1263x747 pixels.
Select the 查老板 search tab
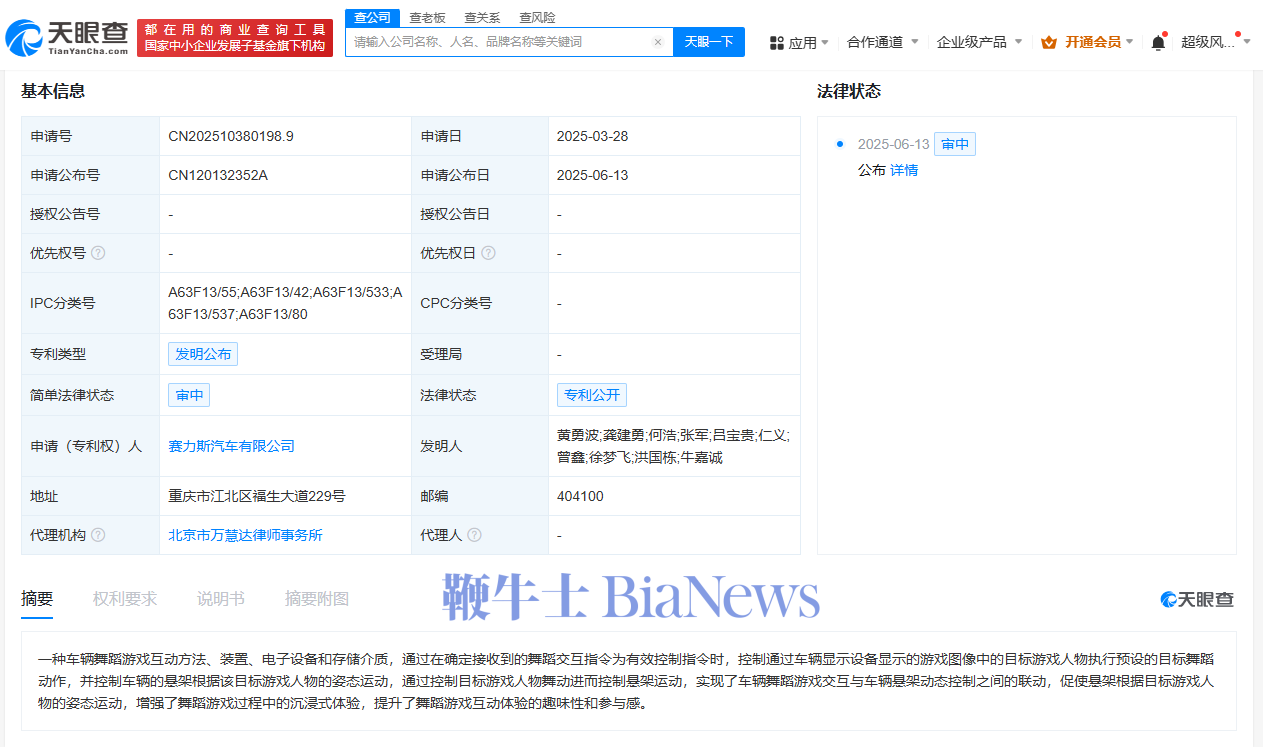tap(427, 18)
